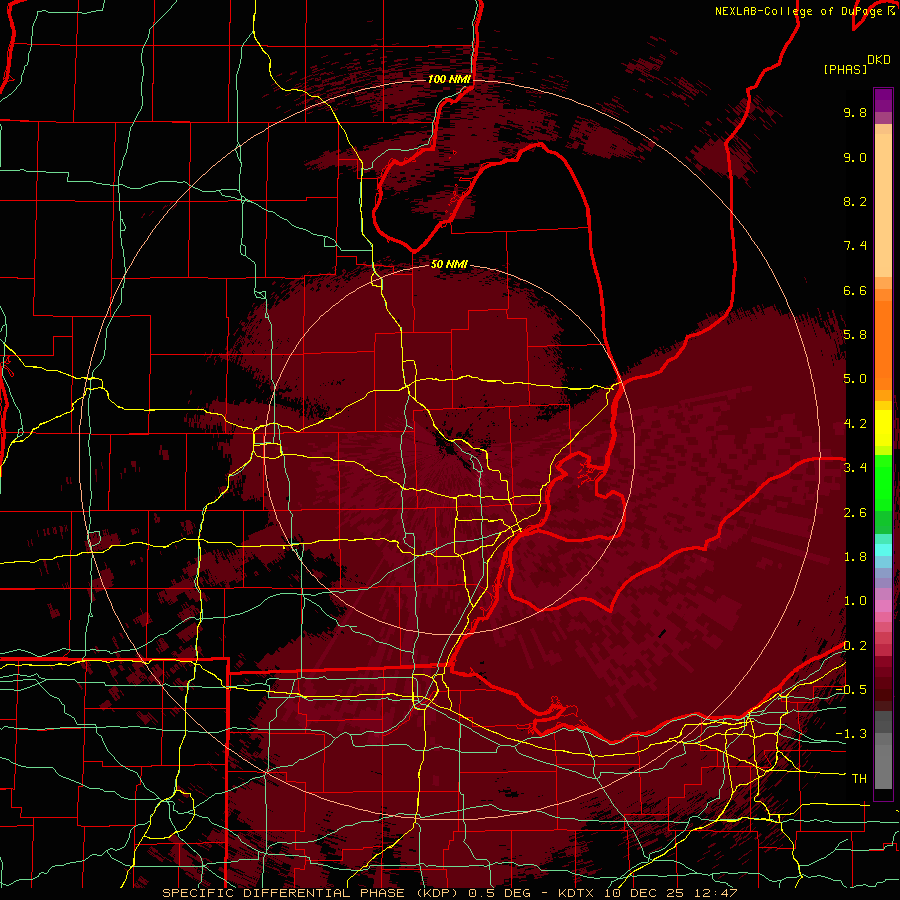The width and height of the screenshot is (900, 900).
Task: Click the TH threshold label
Action: (859, 779)
